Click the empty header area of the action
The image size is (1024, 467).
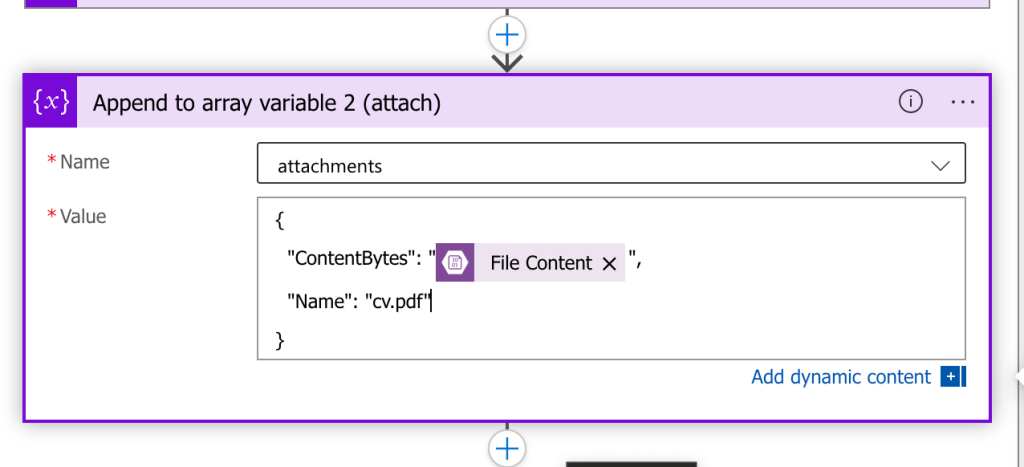coord(666,103)
